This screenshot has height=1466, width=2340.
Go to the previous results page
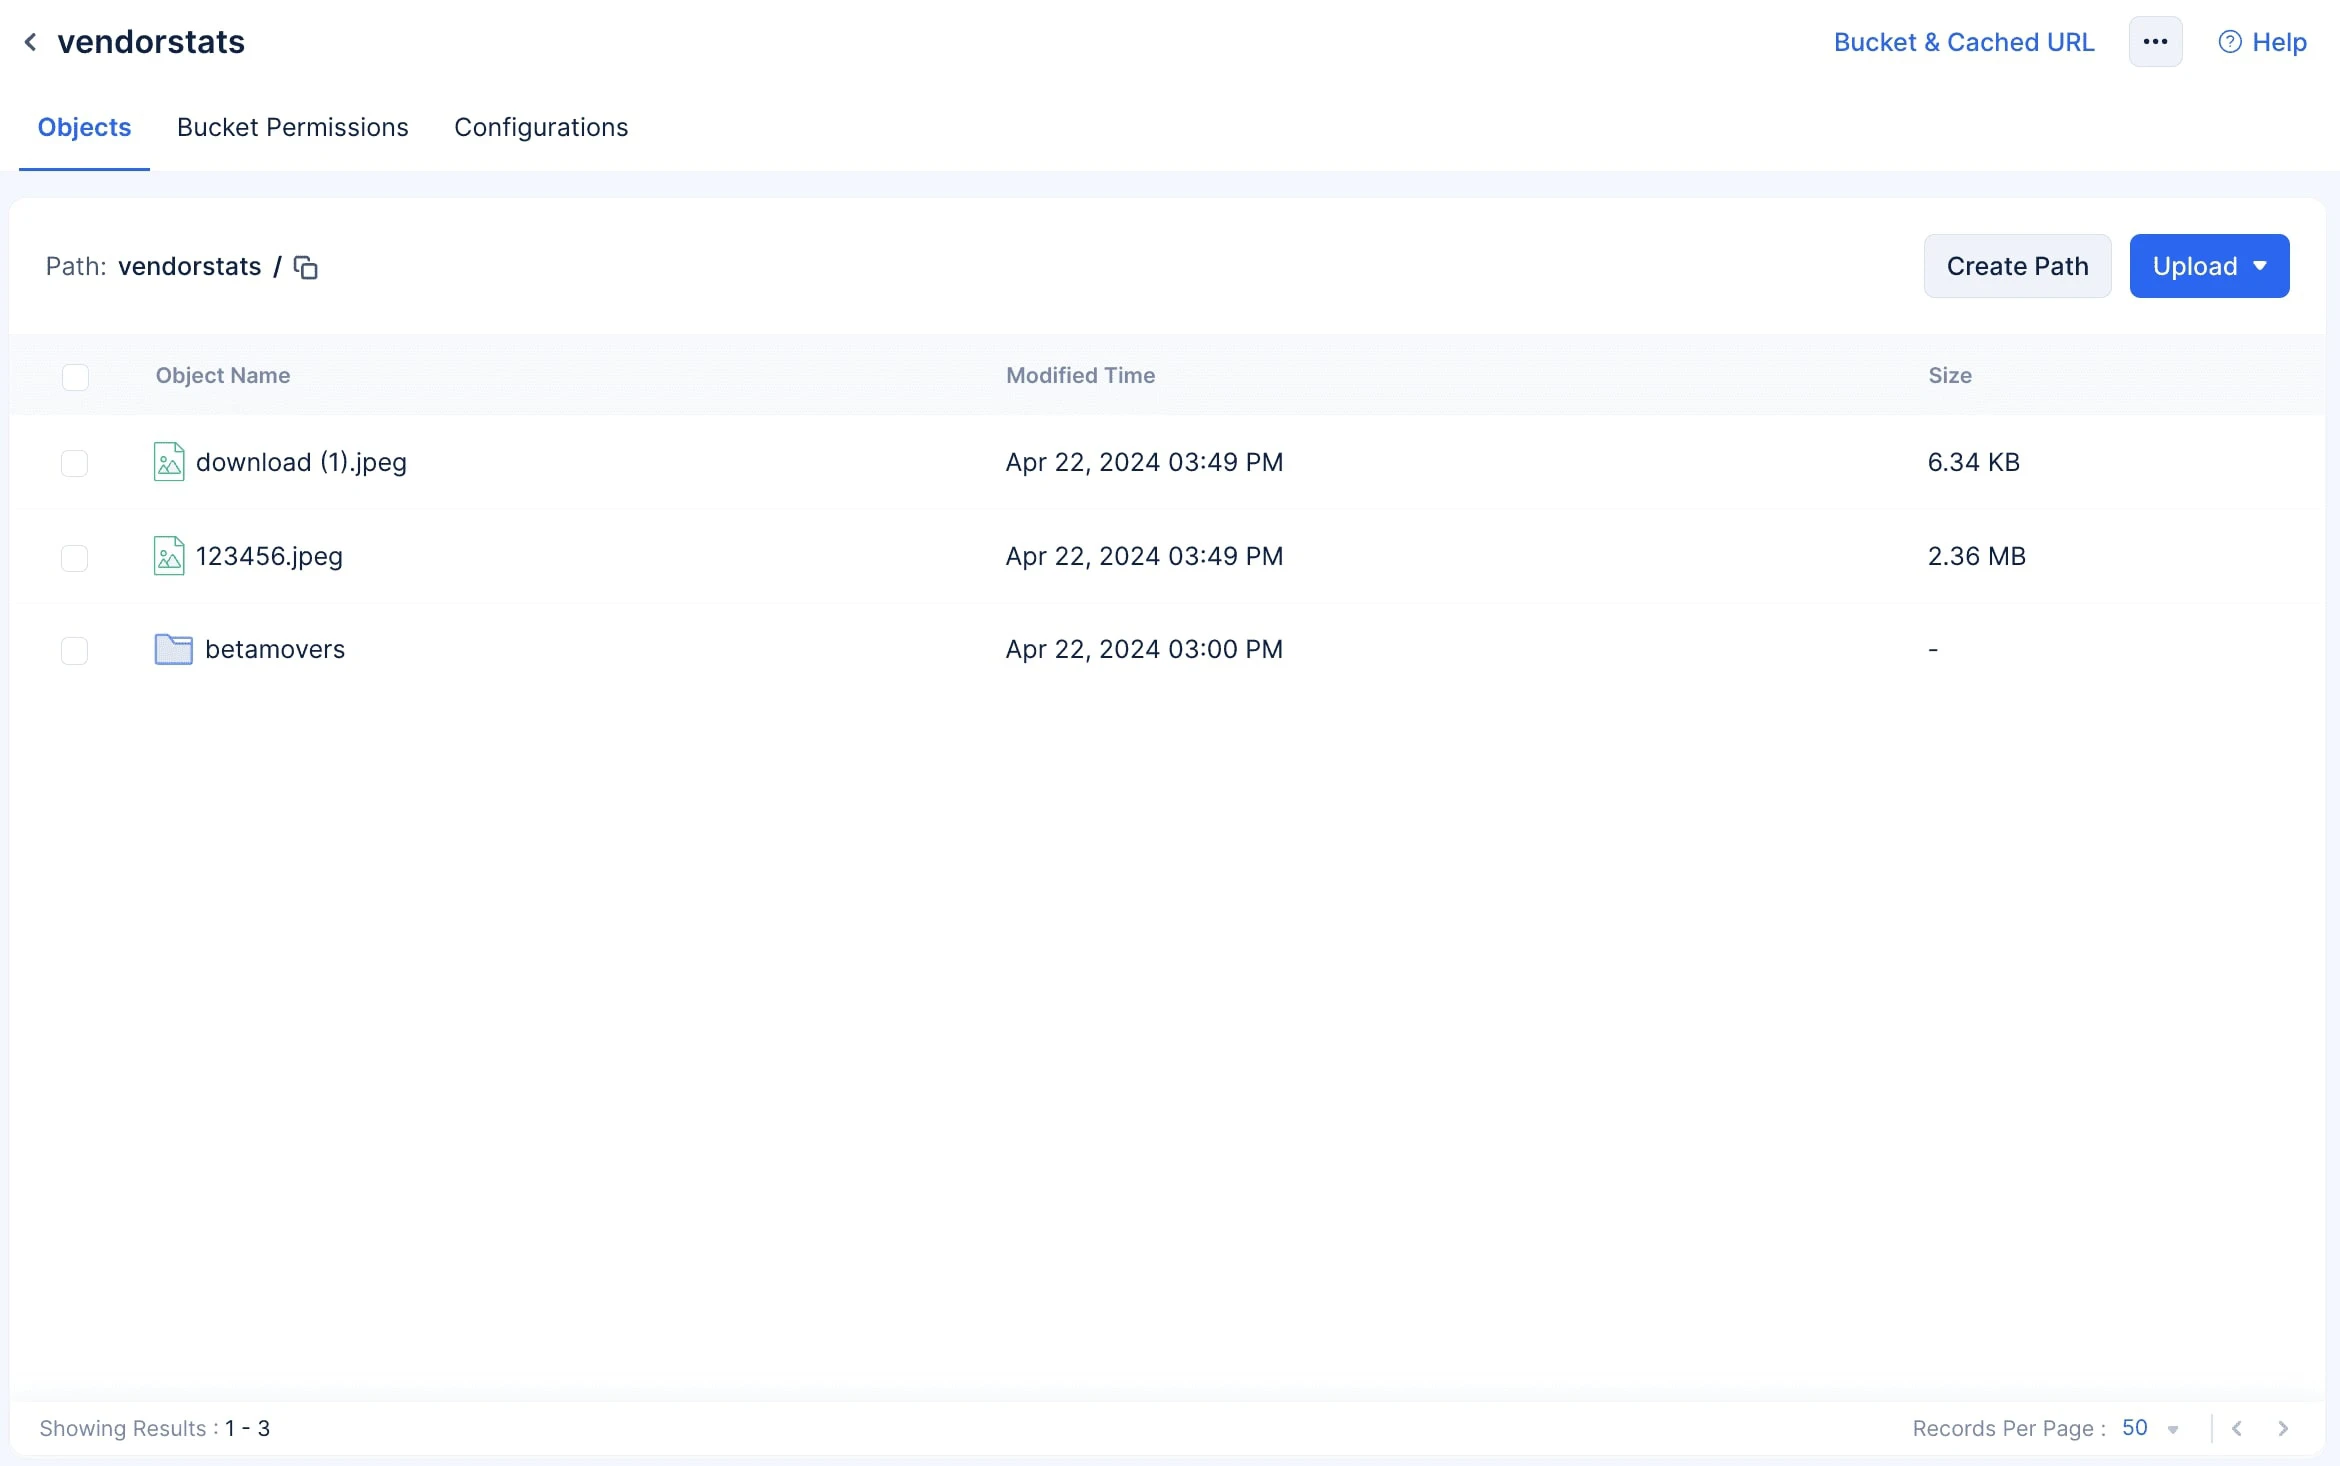(2237, 1428)
